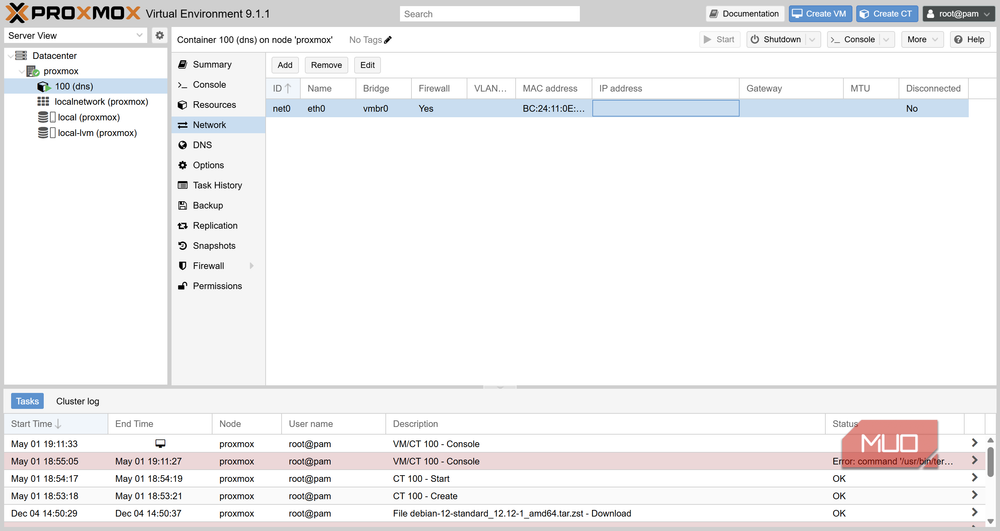This screenshot has height=531, width=1000.
Task: Sort tasks by Start Time column
Action: click(56, 424)
